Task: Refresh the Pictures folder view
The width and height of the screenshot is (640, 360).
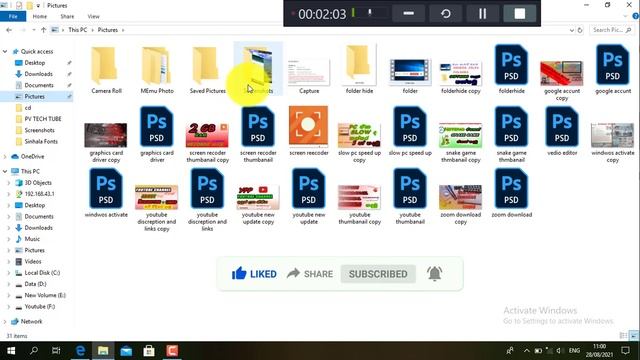Action: pos(580,30)
